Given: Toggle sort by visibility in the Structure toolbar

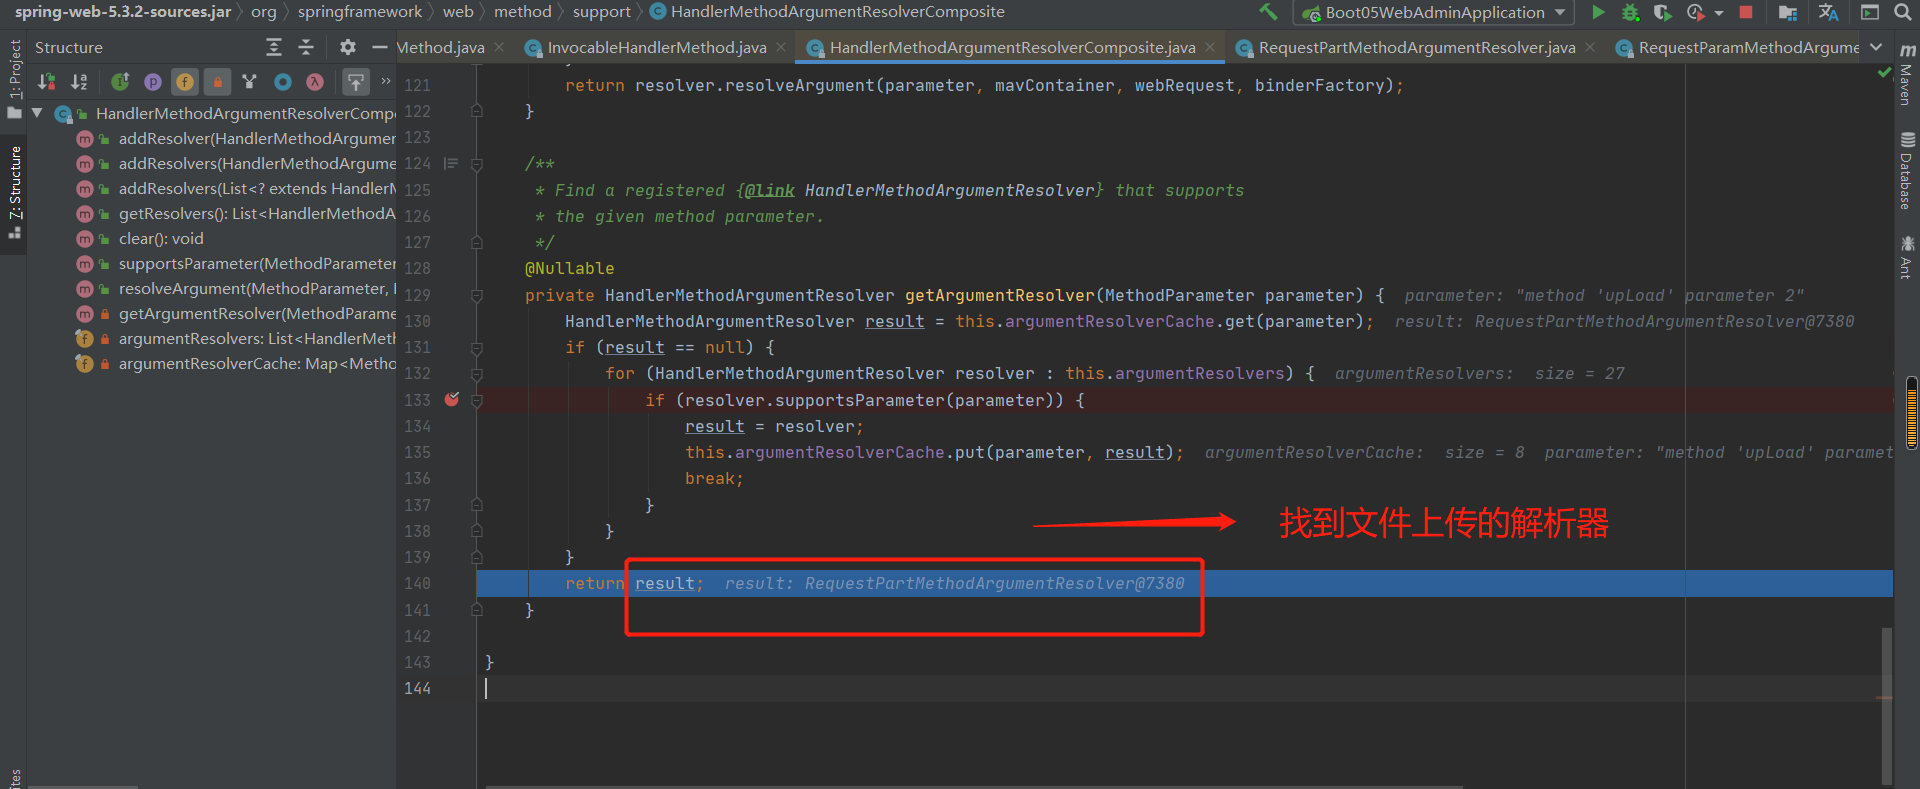Looking at the screenshot, I should 46,82.
